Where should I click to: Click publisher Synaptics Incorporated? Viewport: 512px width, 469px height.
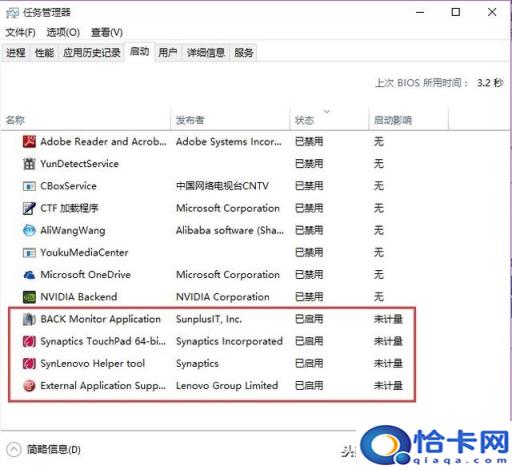tap(229, 341)
